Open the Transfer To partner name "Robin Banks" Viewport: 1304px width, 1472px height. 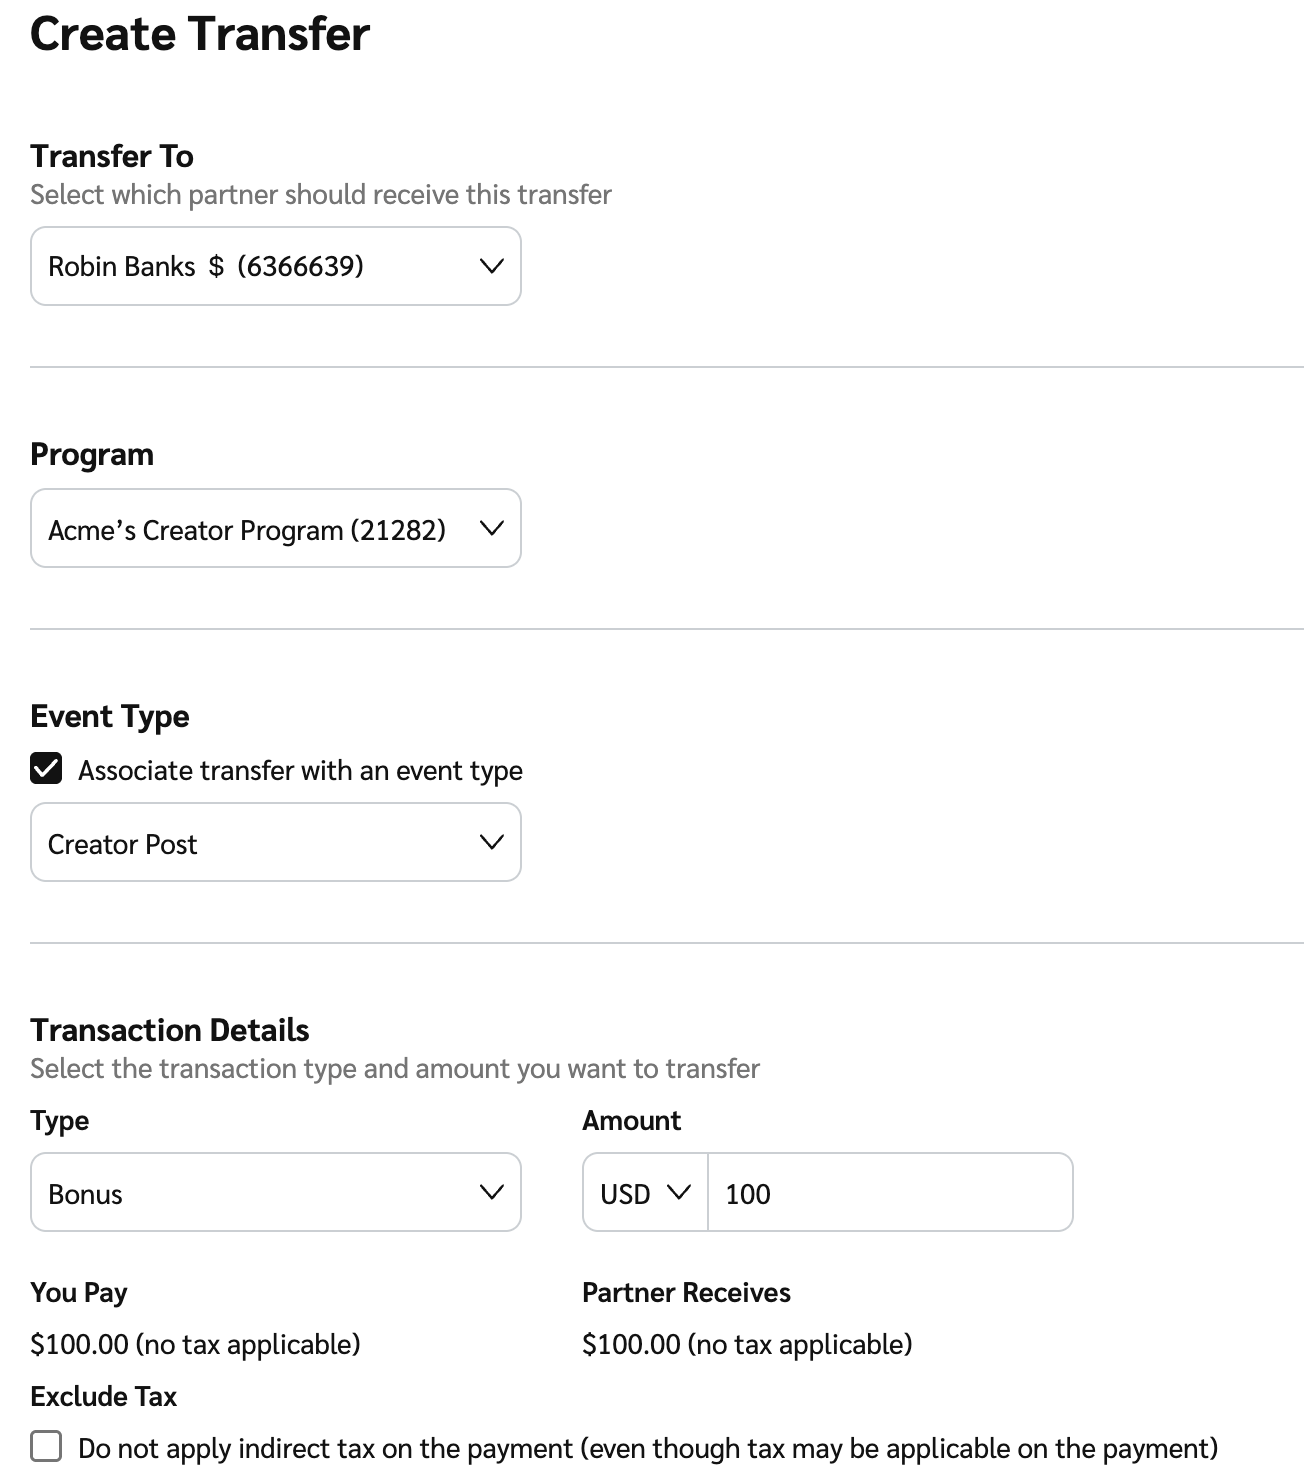122,266
